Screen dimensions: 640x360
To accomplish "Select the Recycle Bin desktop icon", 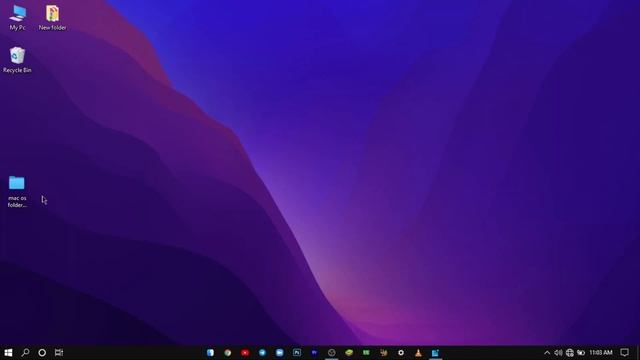I will [x=17, y=60].
